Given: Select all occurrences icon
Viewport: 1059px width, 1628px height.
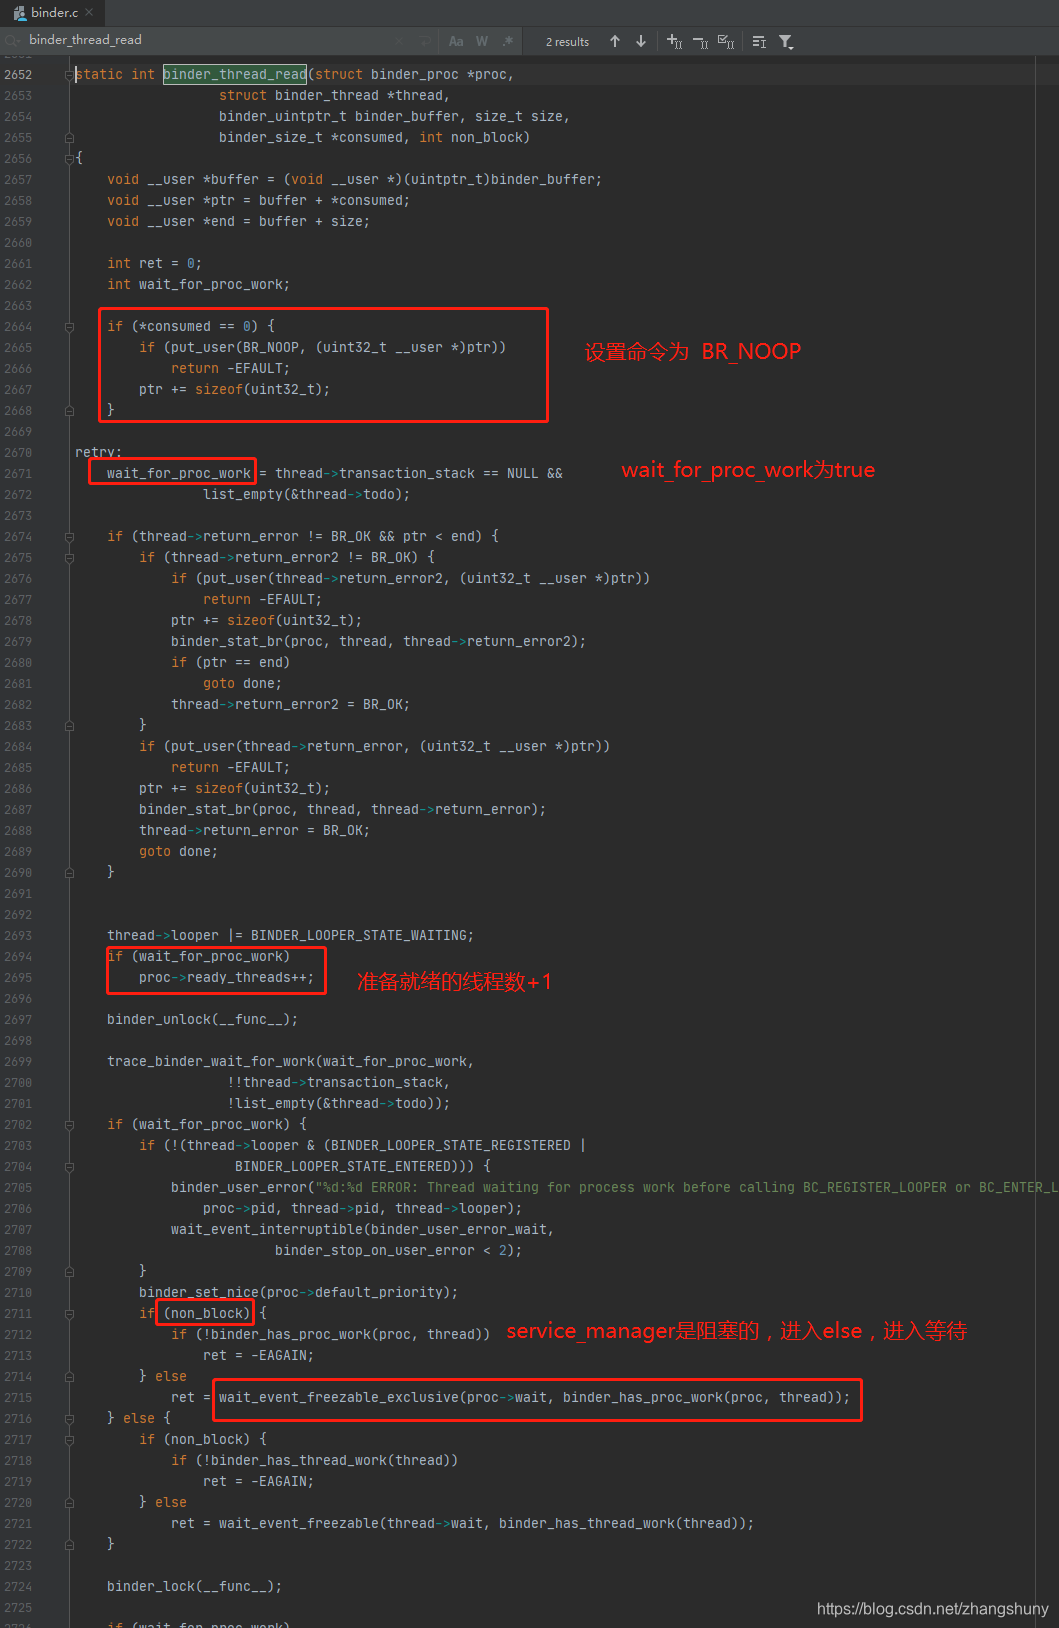Looking at the screenshot, I should [x=726, y=41].
